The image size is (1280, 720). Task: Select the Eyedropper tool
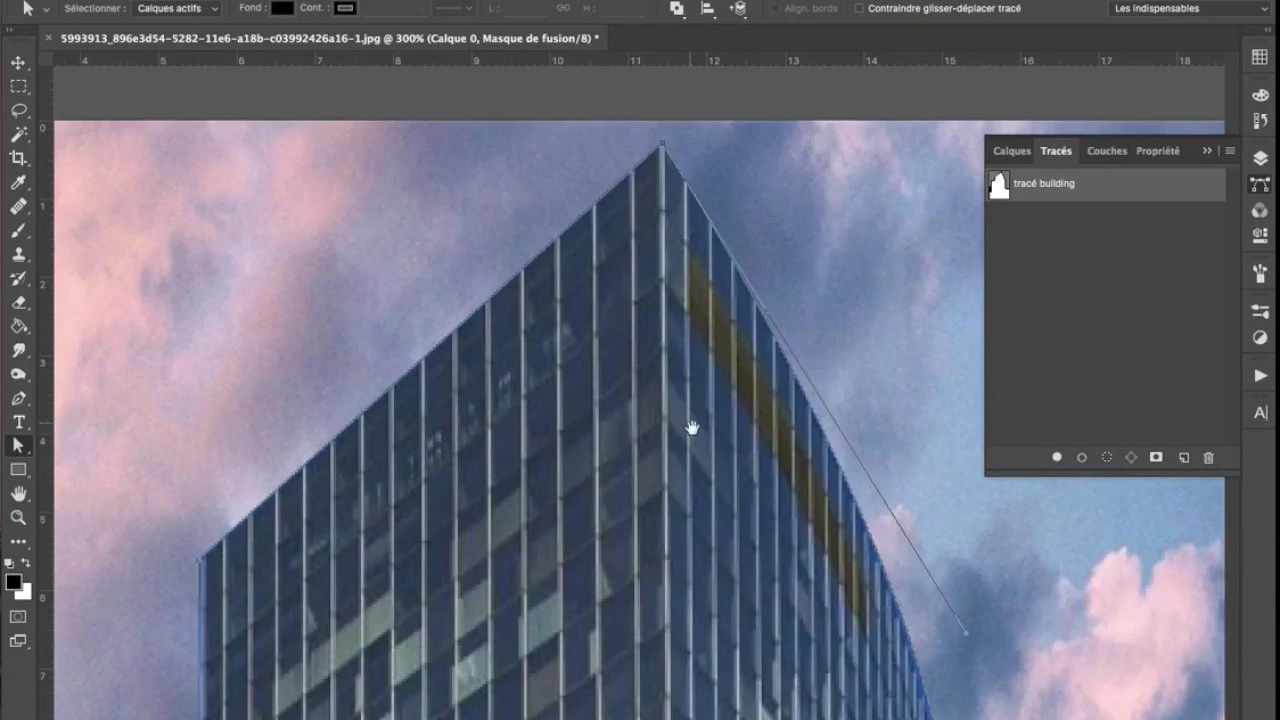point(18,182)
